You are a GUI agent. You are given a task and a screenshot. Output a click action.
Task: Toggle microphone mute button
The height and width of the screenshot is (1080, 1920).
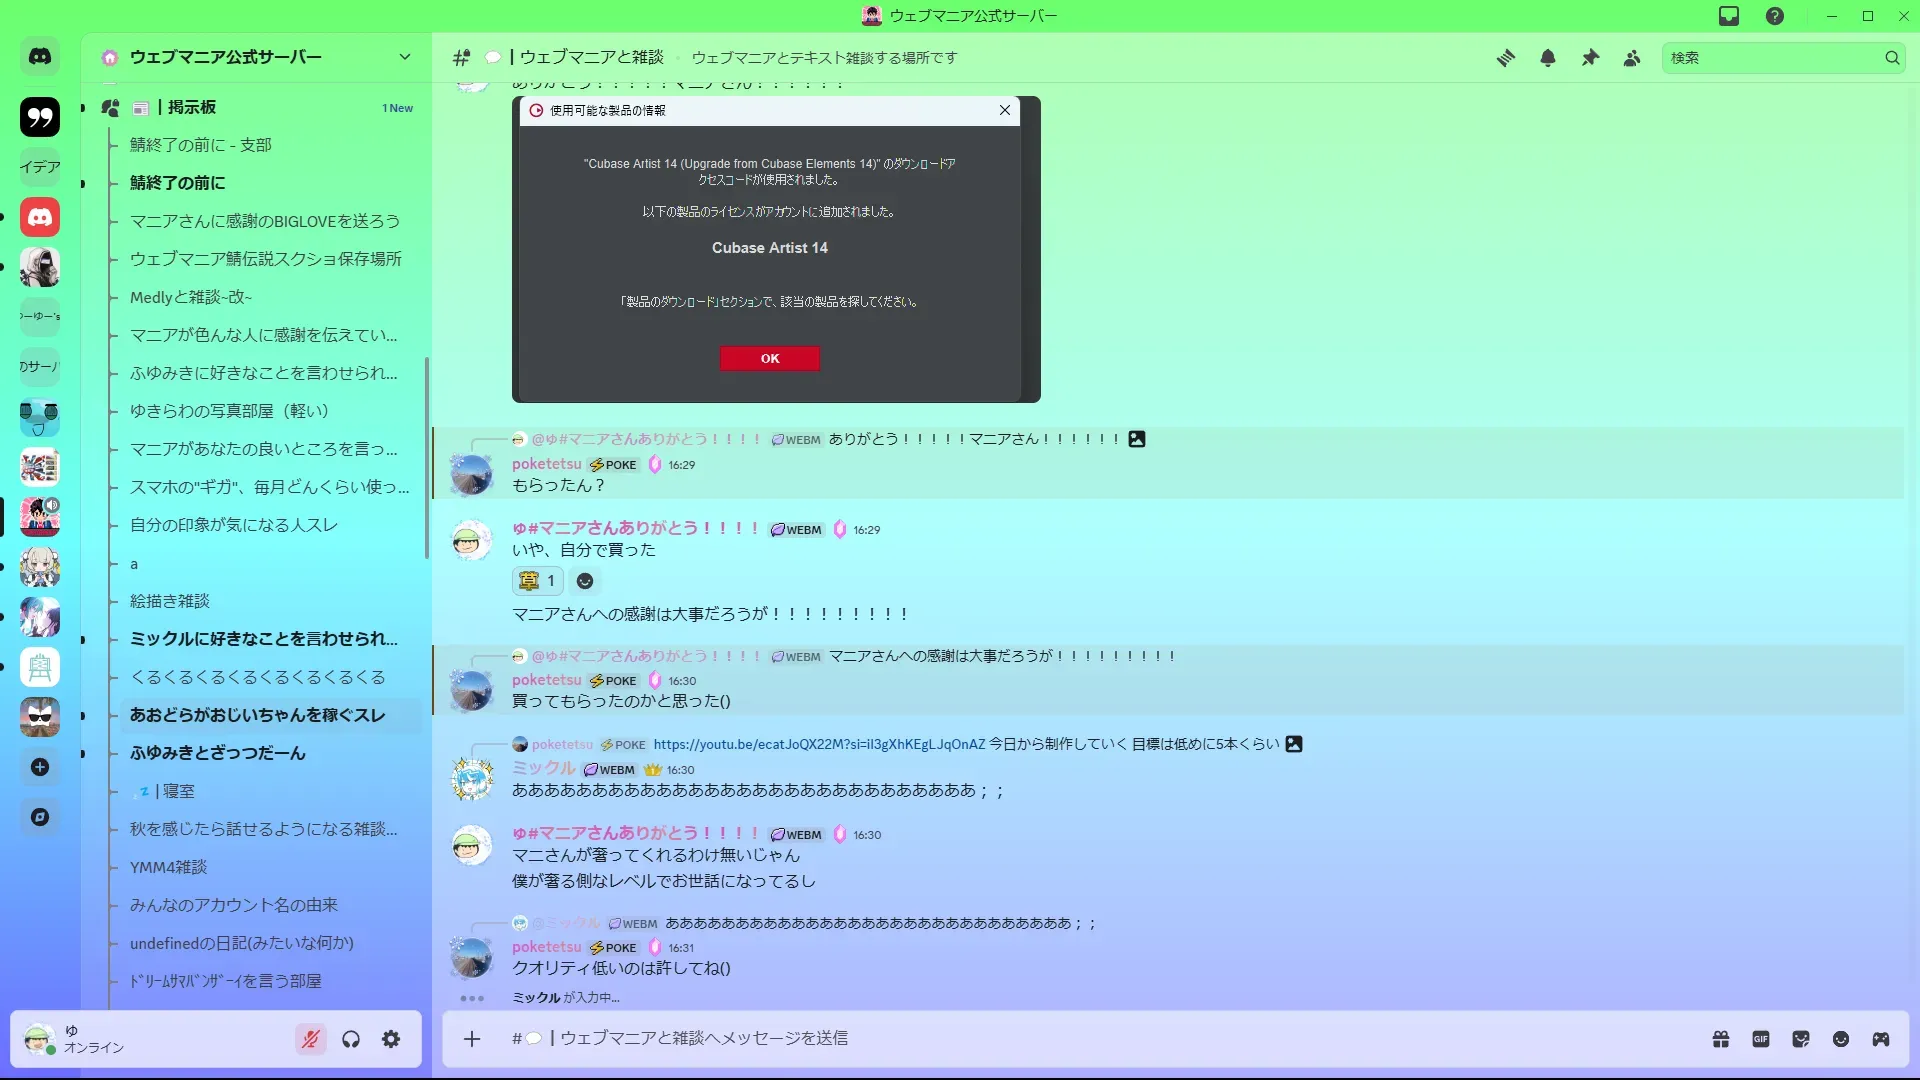(x=311, y=1039)
